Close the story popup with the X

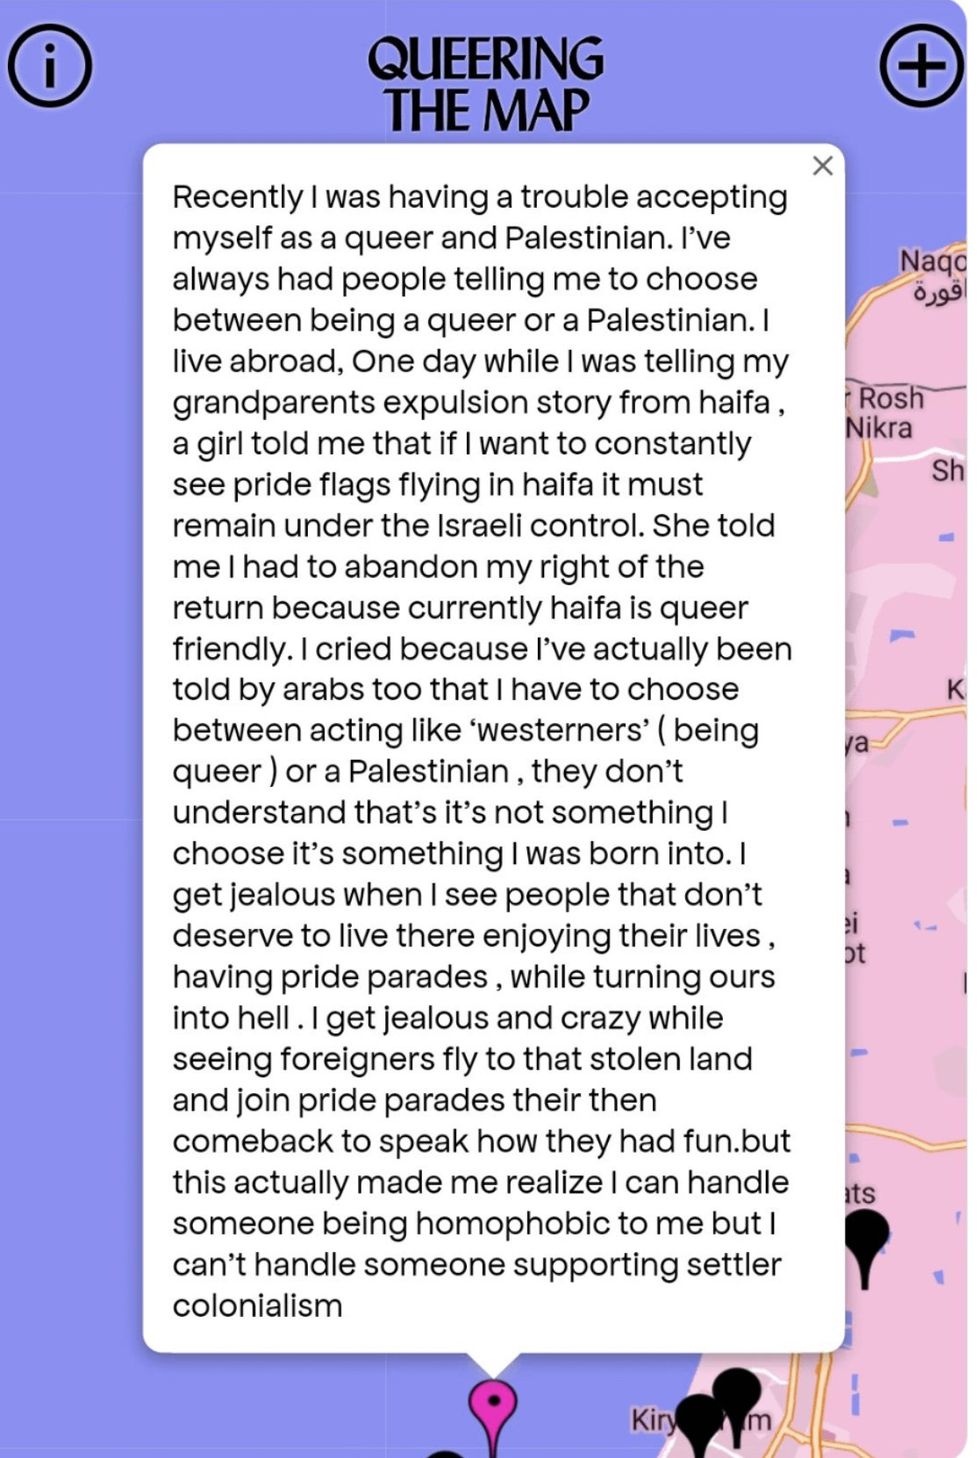tap(823, 166)
